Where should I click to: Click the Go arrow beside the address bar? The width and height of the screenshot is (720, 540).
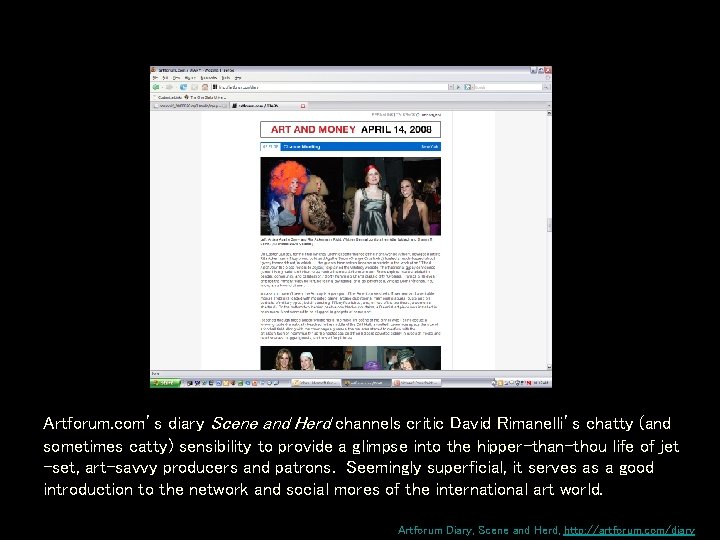coord(458,87)
